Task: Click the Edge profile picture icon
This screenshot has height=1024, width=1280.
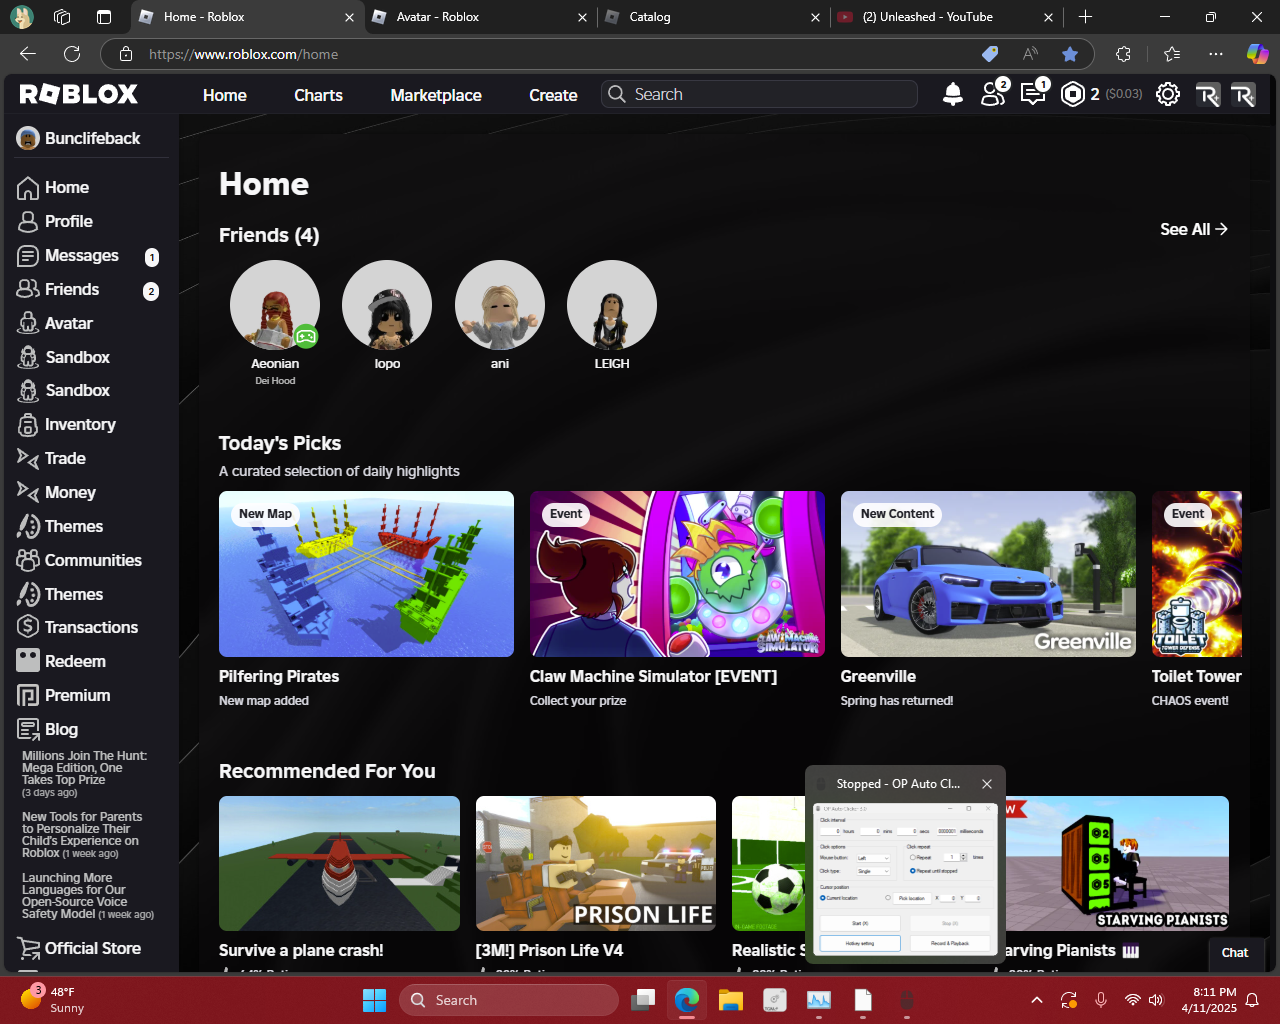Action: pos(21,17)
